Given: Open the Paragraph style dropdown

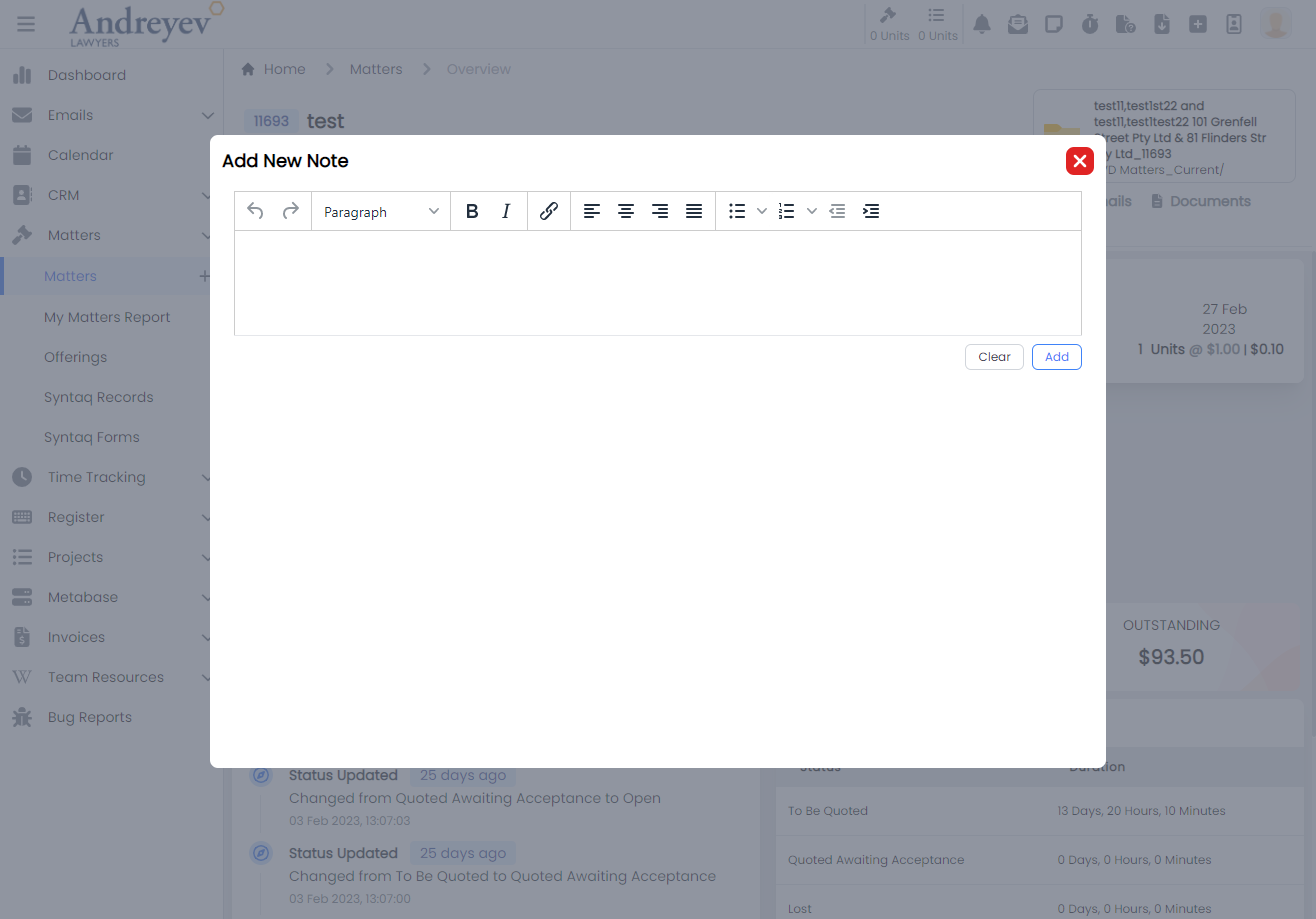Looking at the screenshot, I should [381, 212].
